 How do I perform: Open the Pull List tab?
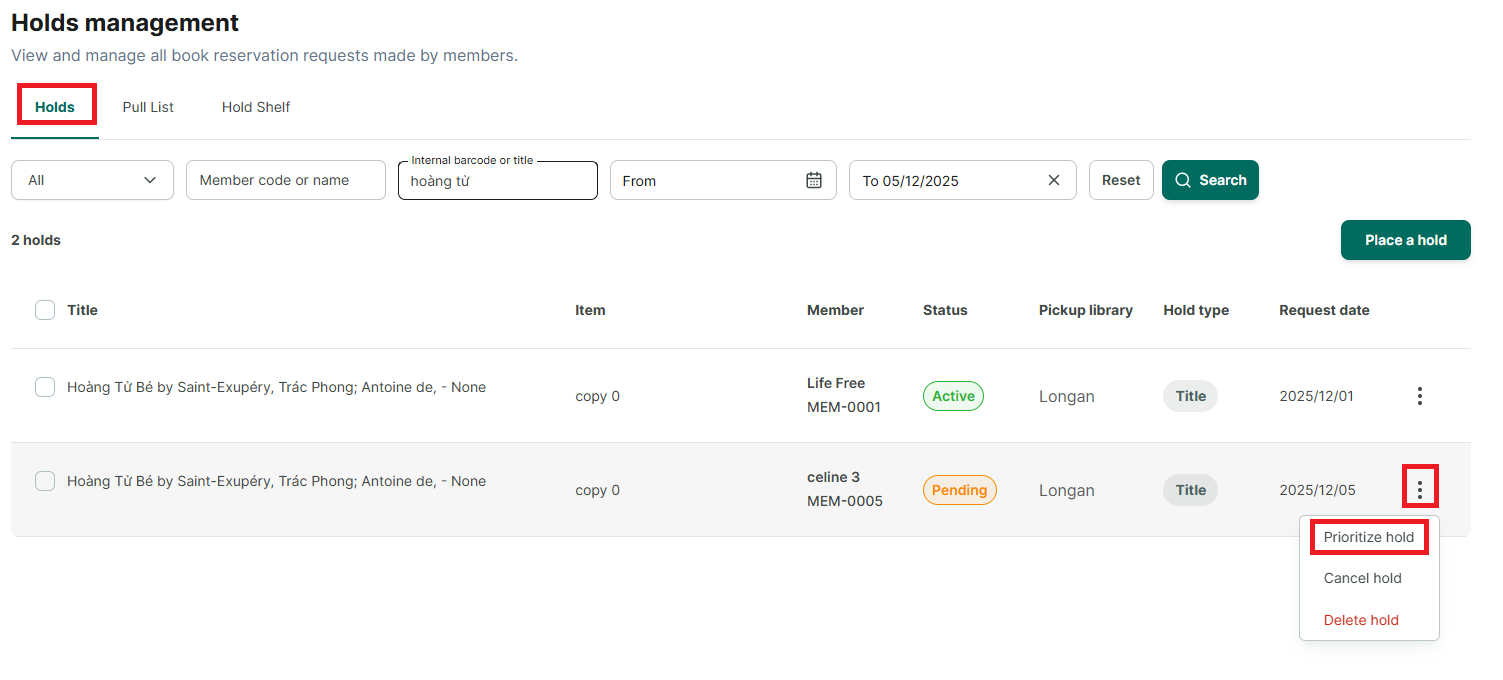(x=148, y=107)
